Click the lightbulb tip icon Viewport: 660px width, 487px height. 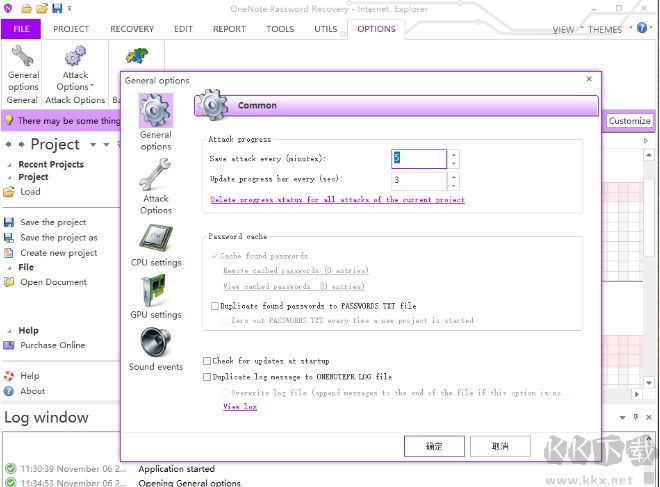(x=9, y=120)
